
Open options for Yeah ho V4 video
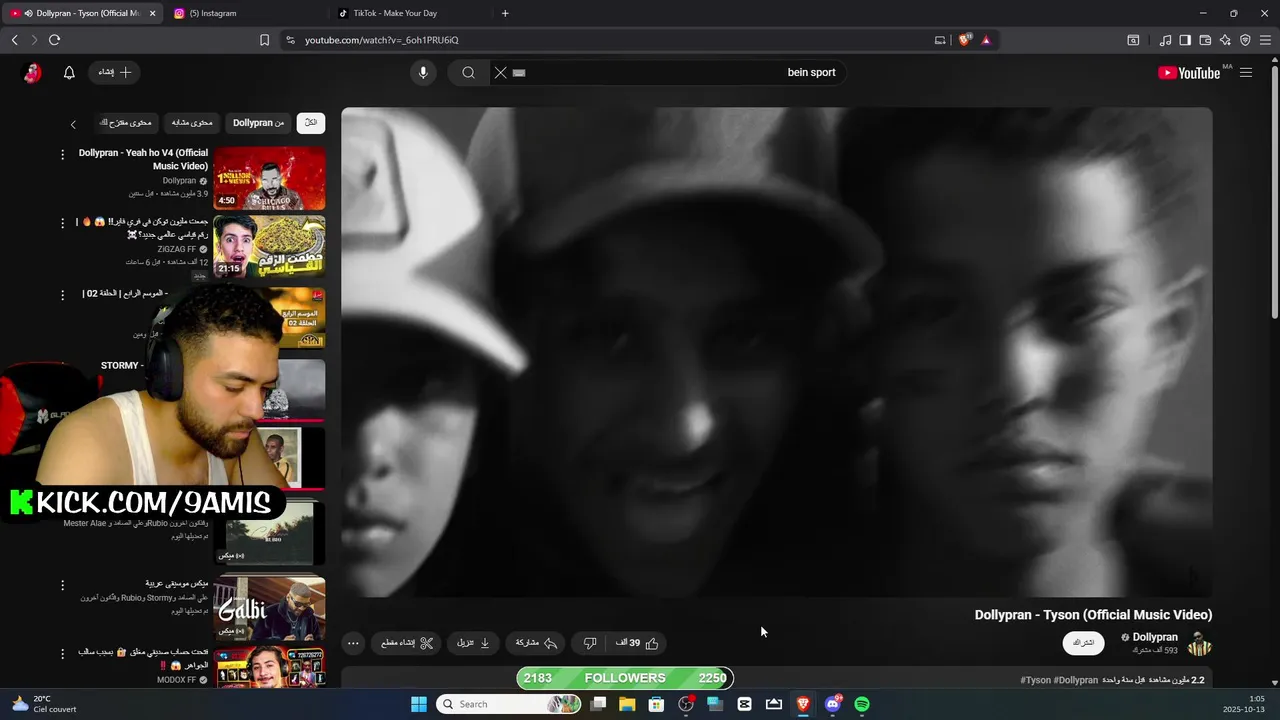point(62,154)
